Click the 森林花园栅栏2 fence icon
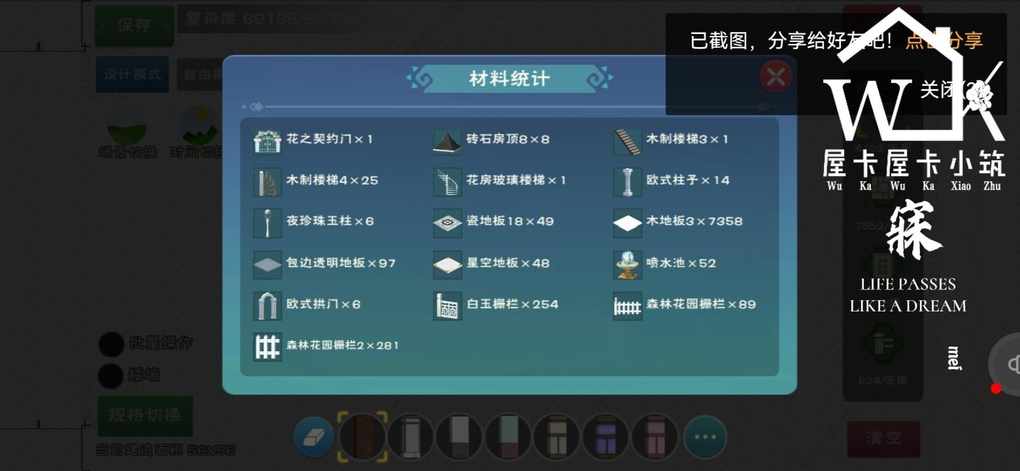1020x471 pixels. (x=267, y=346)
